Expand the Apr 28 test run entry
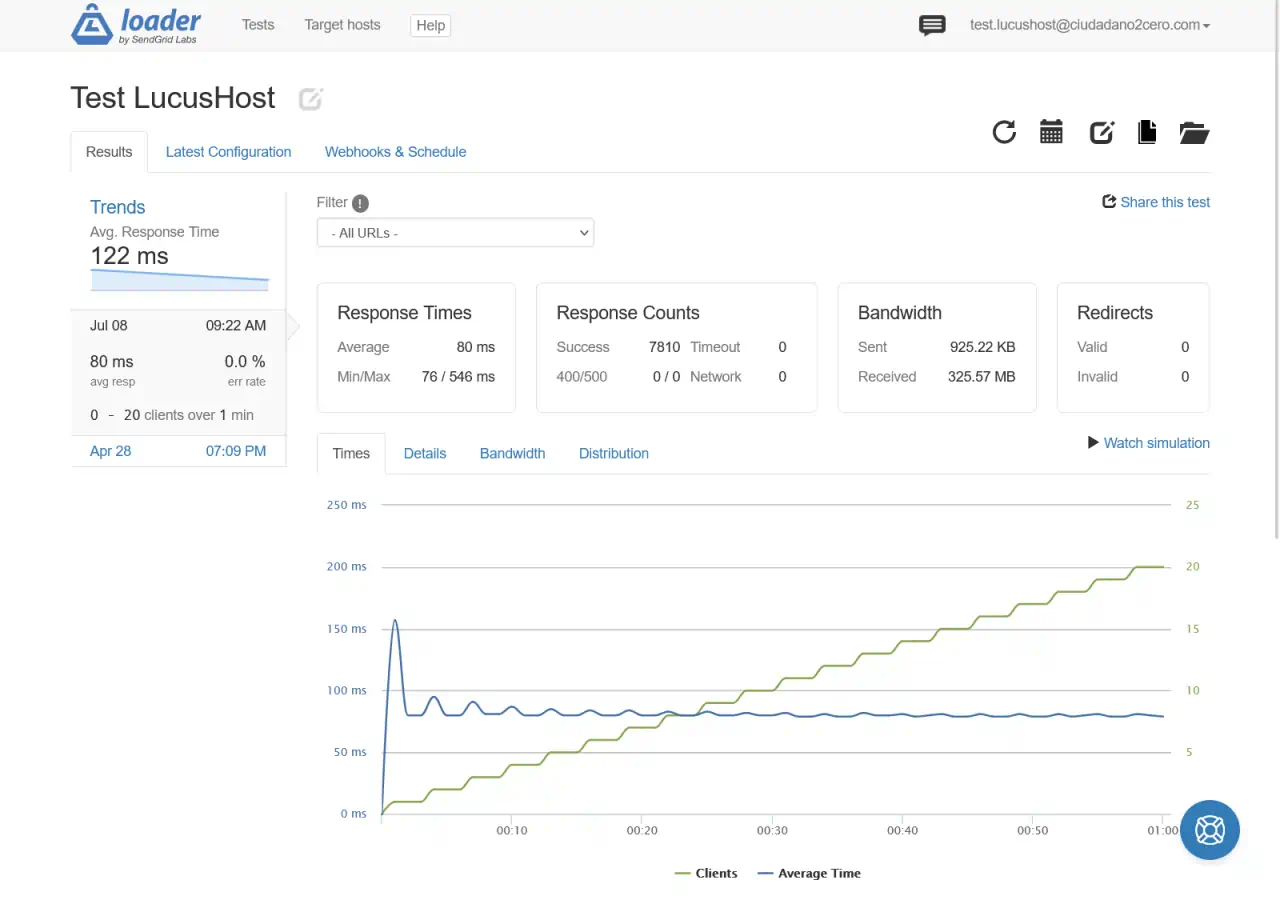 (x=178, y=451)
